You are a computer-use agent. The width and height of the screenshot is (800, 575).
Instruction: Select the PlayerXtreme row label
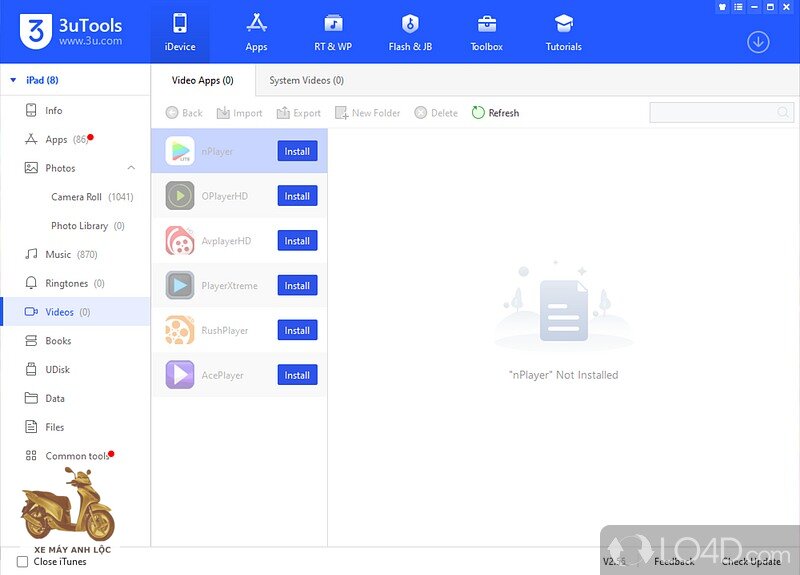click(230, 286)
